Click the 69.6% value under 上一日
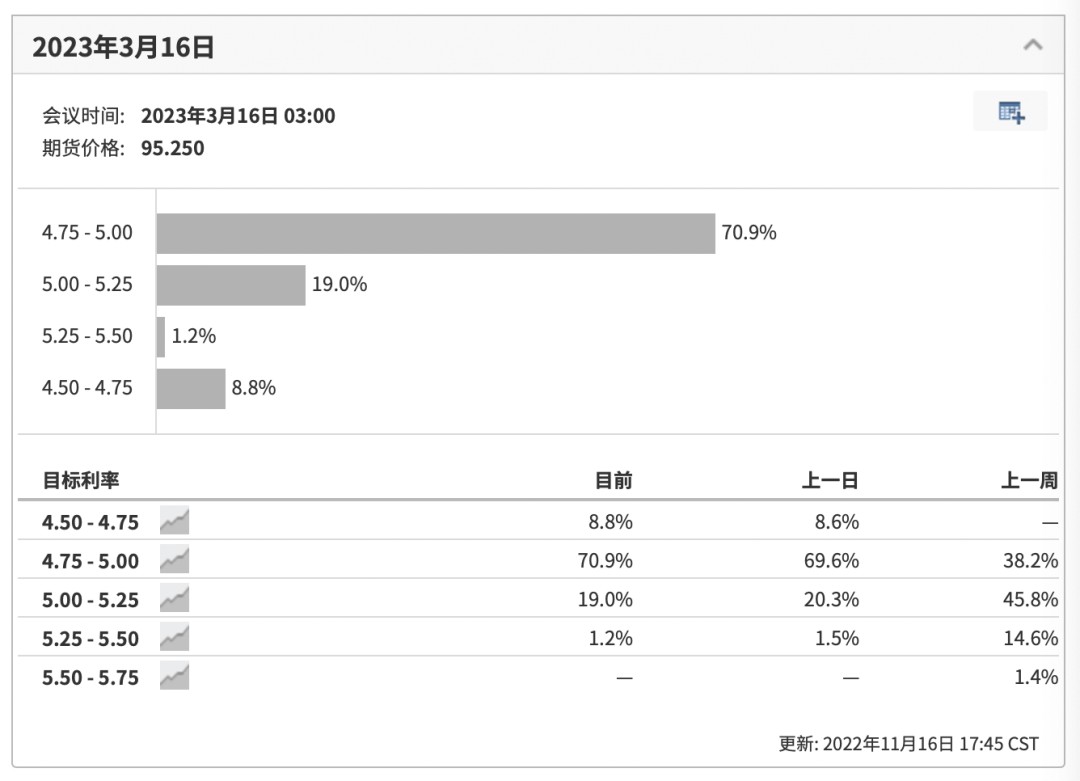This screenshot has width=1080, height=781. pos(831,561)
